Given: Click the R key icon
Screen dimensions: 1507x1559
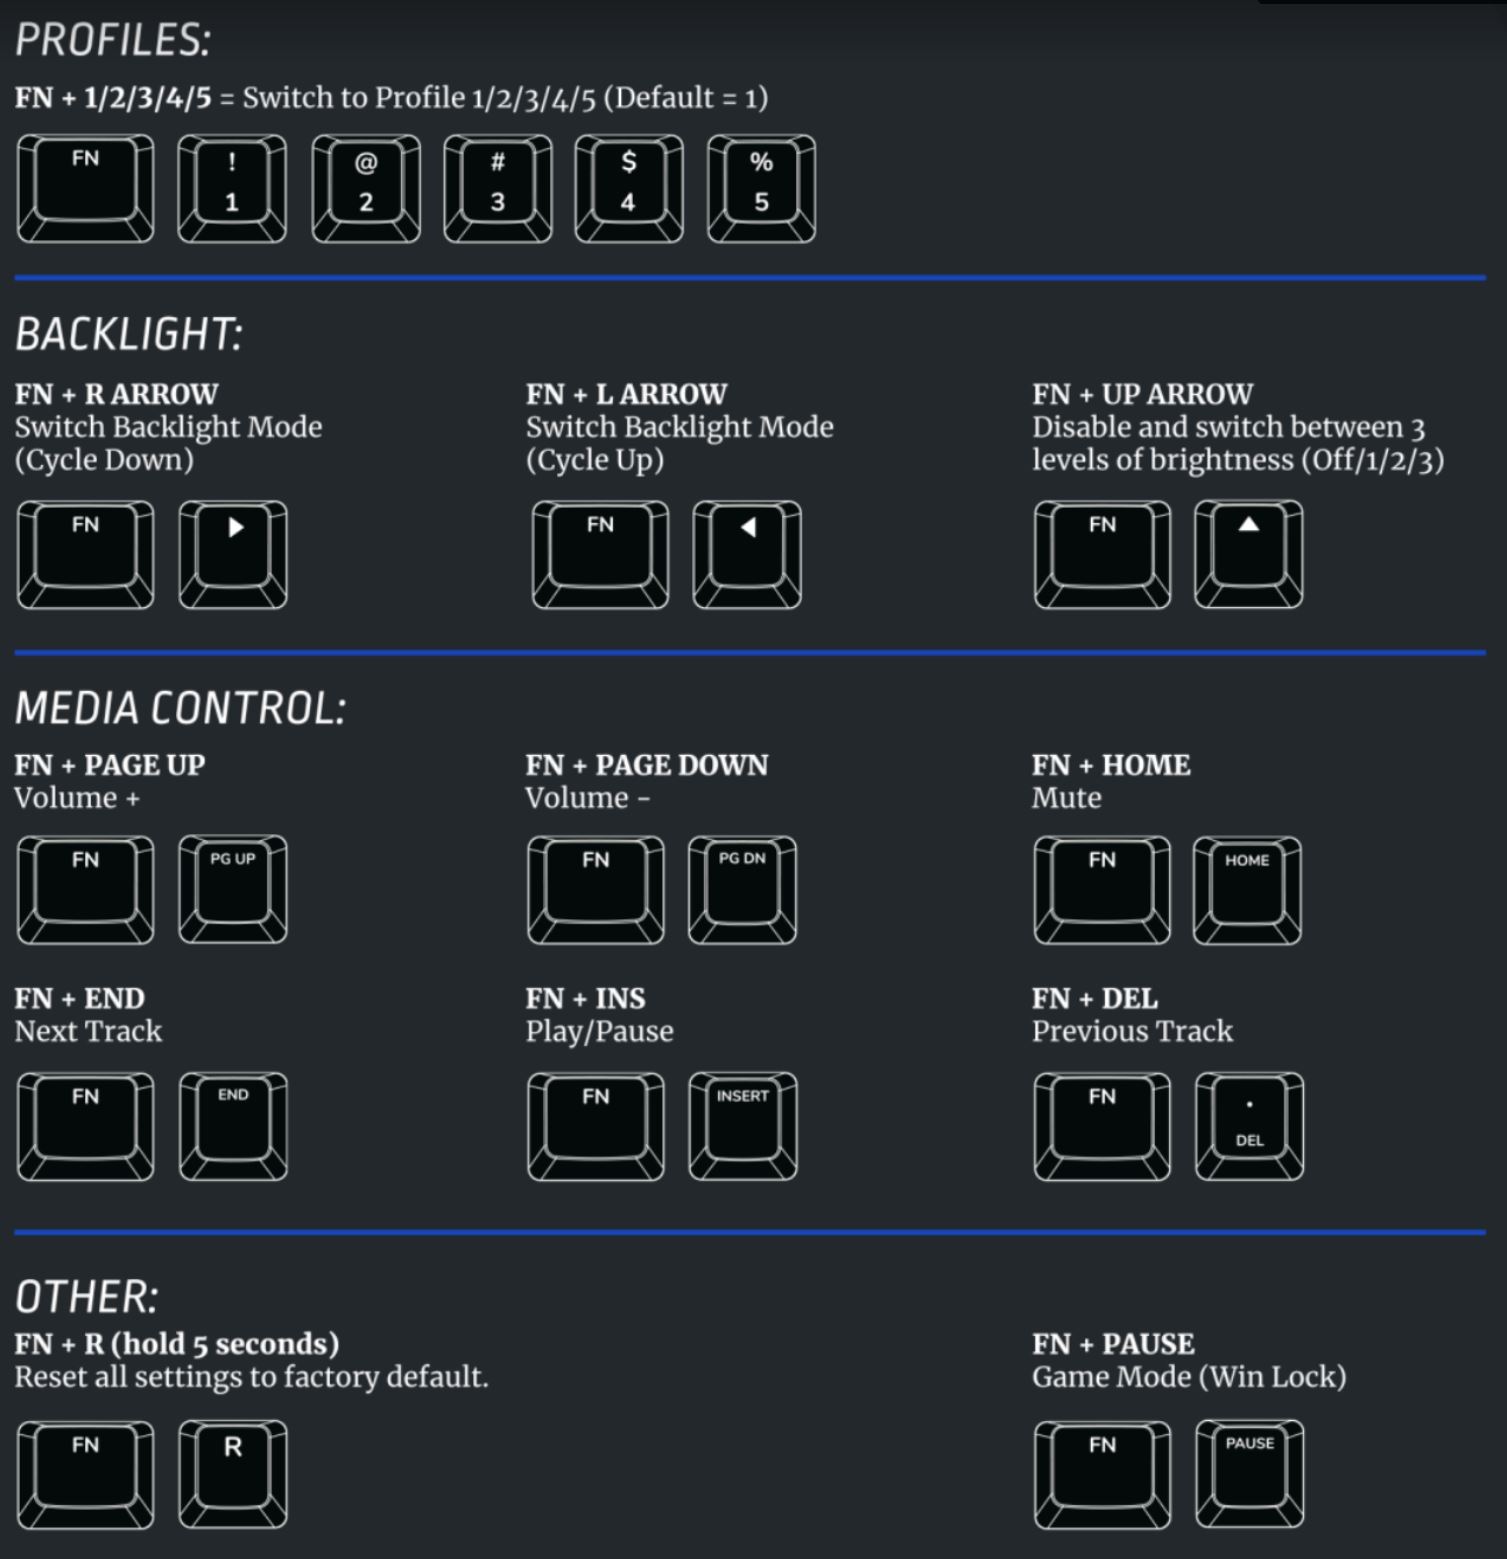Looking at the screenshot, I should [x=233, y=1475].
